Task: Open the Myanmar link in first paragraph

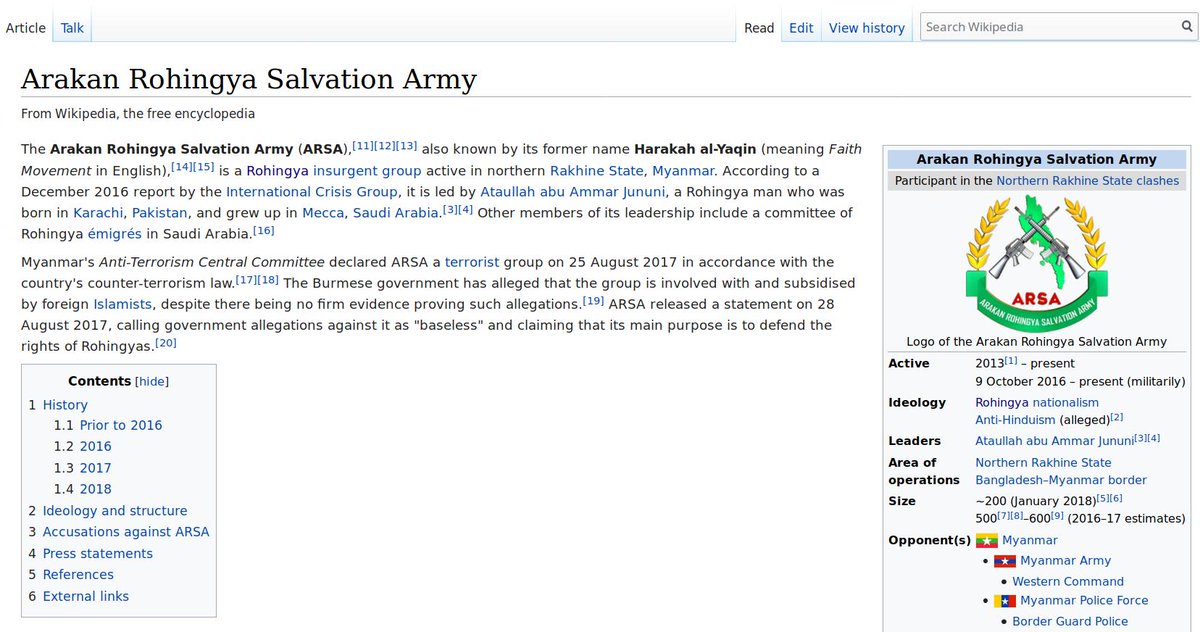Action: [682, 171]
